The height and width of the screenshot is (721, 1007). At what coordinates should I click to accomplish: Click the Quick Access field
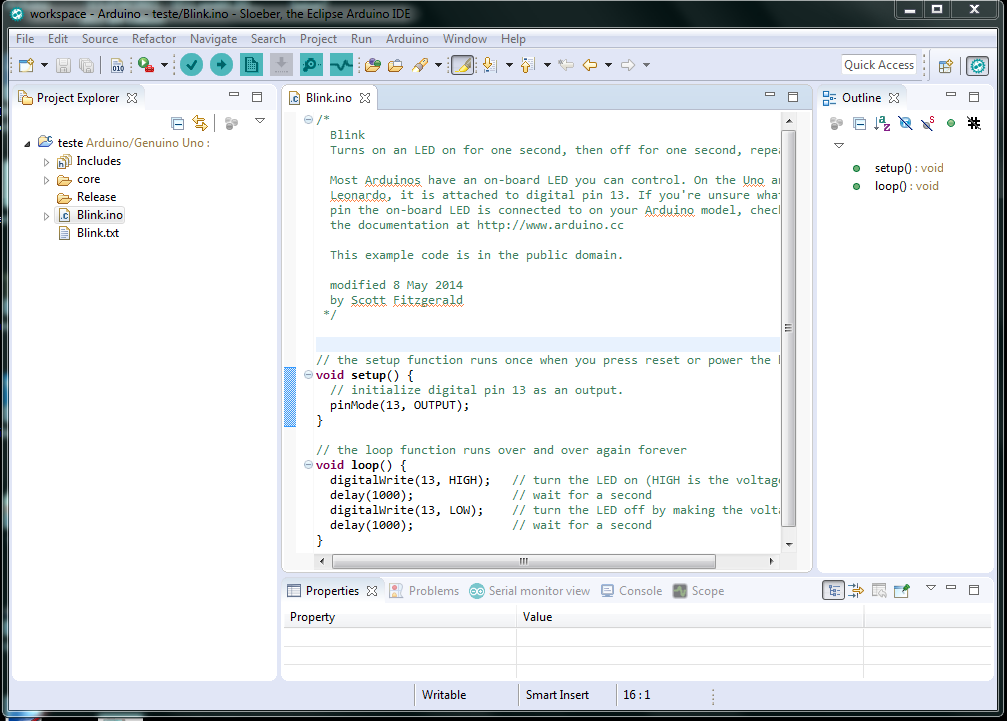point(878,64)
